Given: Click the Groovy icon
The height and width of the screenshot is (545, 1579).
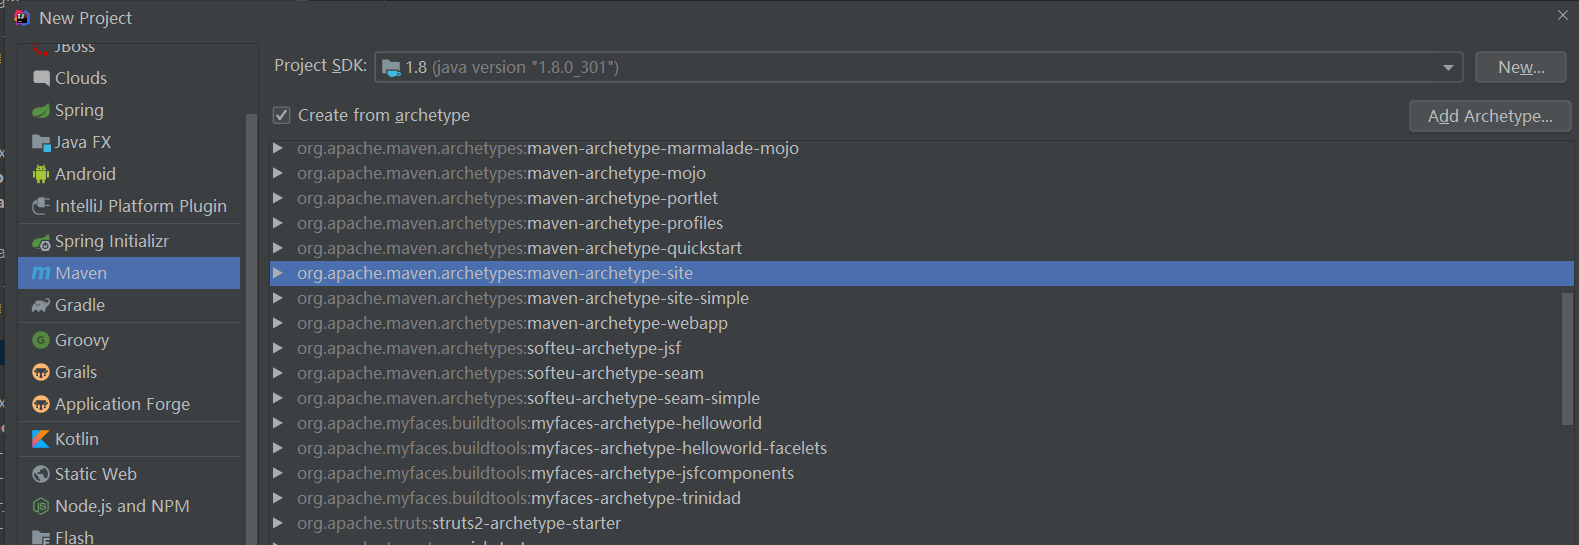Looking at the screenshot, I should [x=41, y=340].
